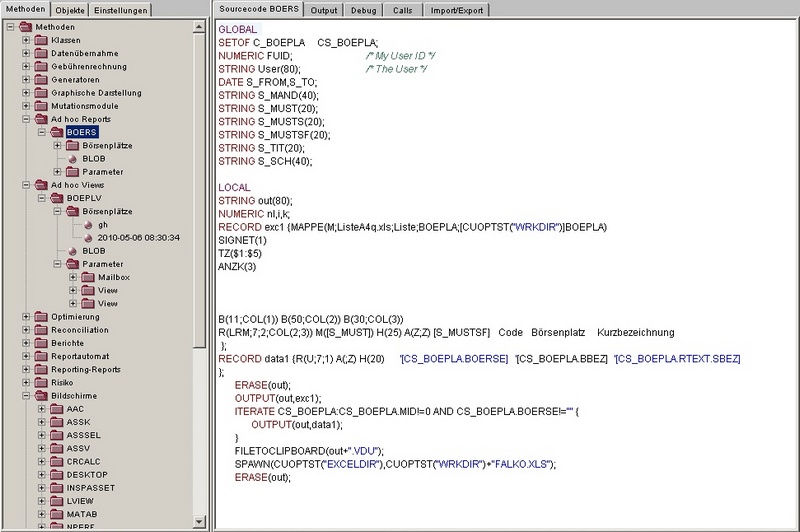Click the BLOB node icon under BOERS
The width and height of the screenshot is (800, 532).
(73, 158)
